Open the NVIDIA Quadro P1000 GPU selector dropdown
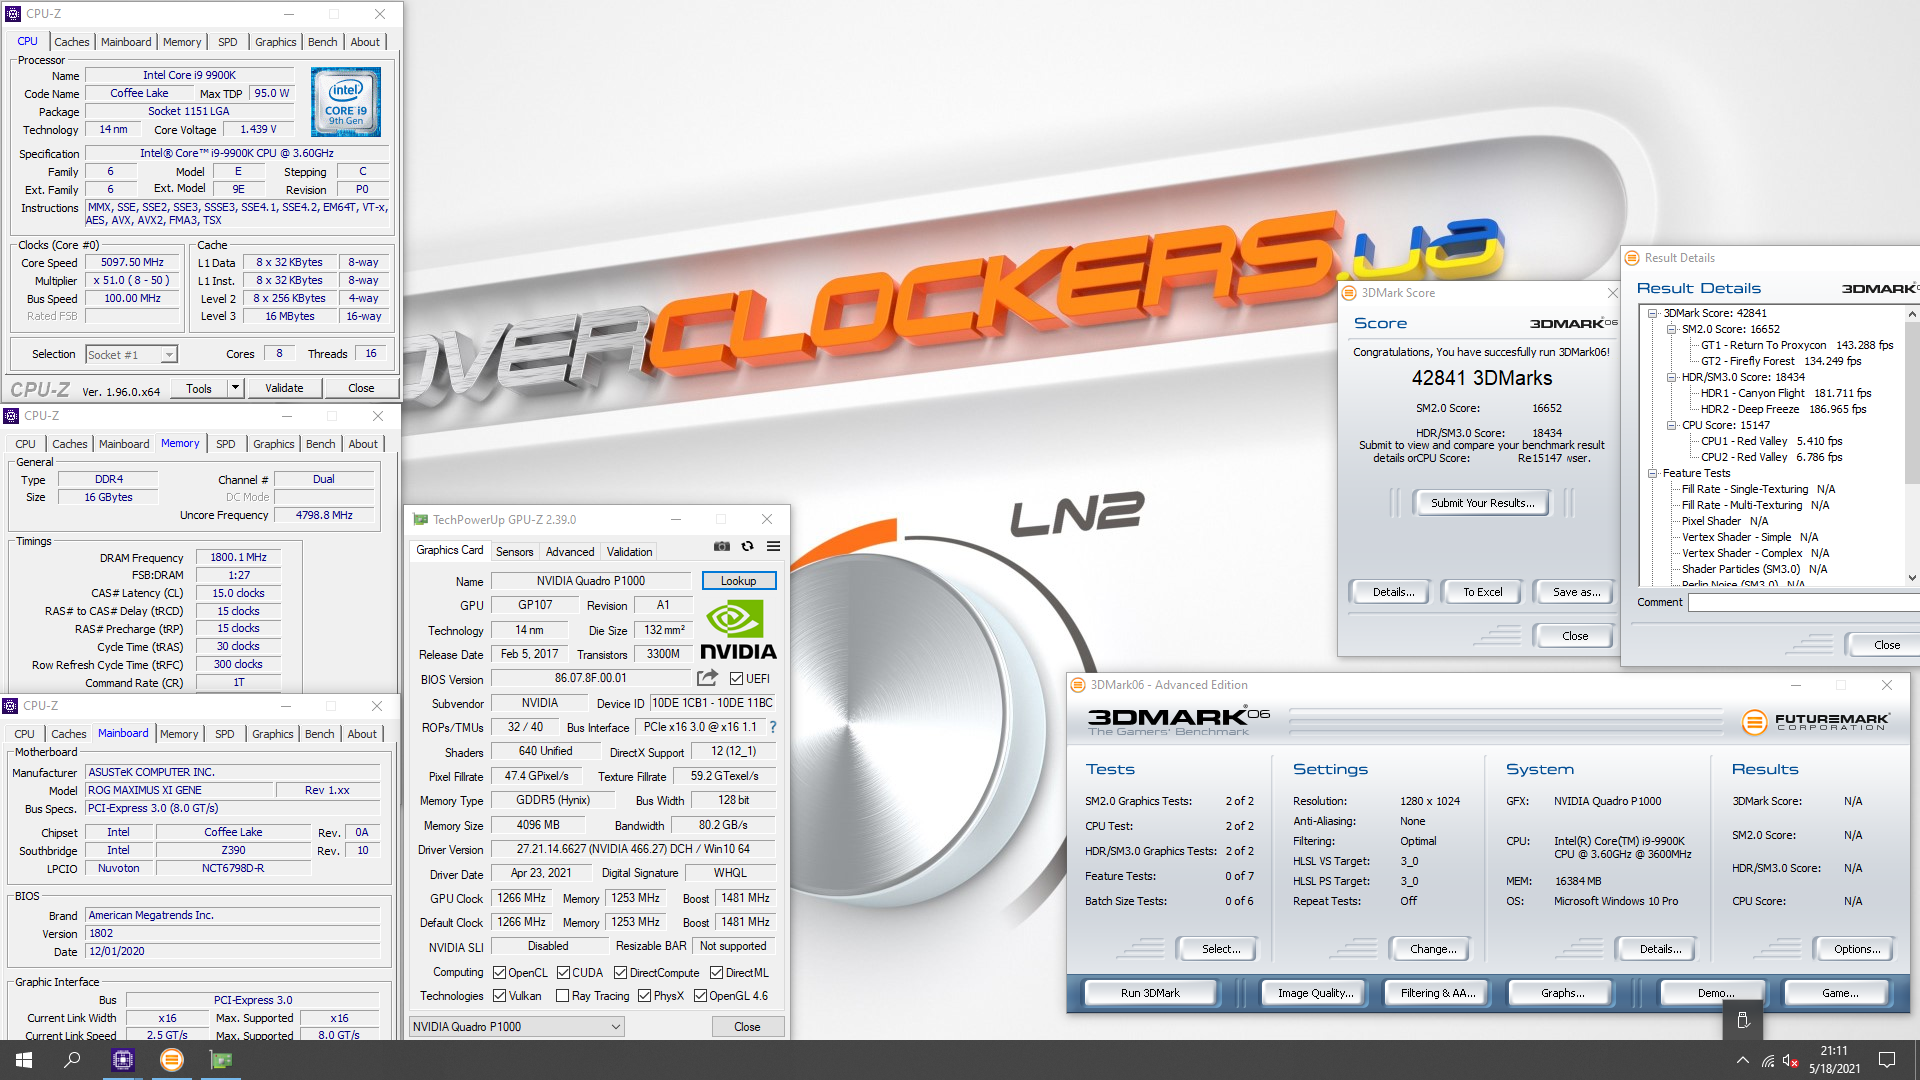This screenshot has width=1920, height=1080. 517,1027
